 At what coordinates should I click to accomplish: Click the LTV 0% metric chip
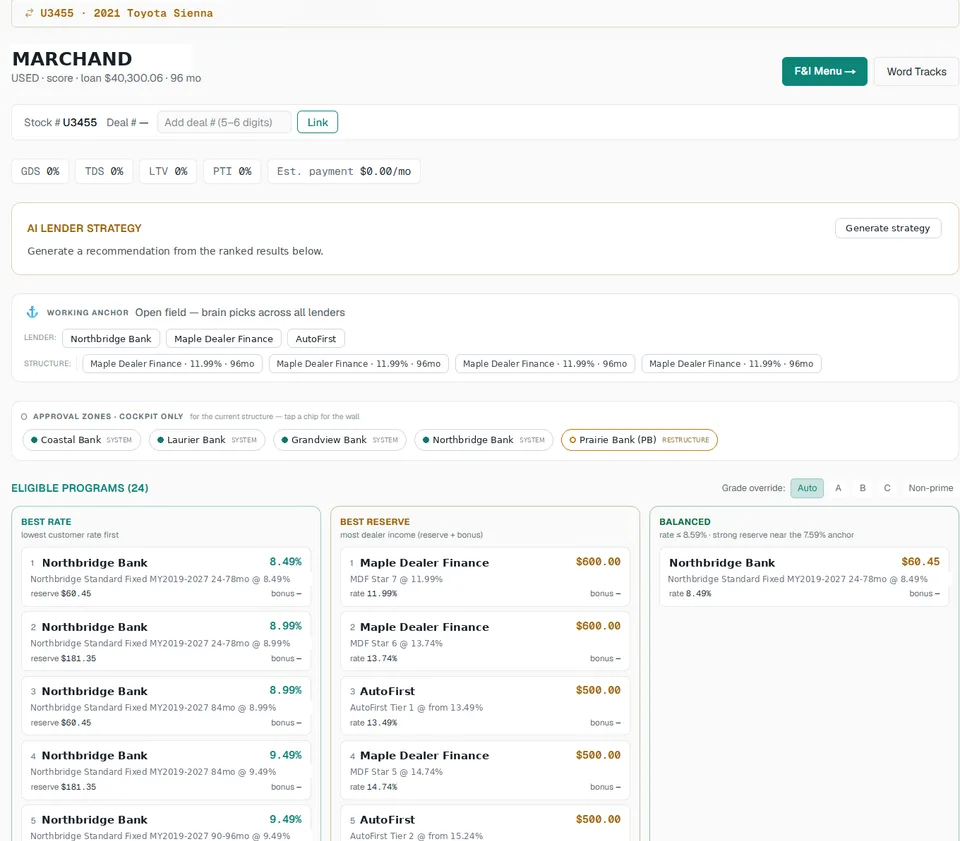(168, 171)
